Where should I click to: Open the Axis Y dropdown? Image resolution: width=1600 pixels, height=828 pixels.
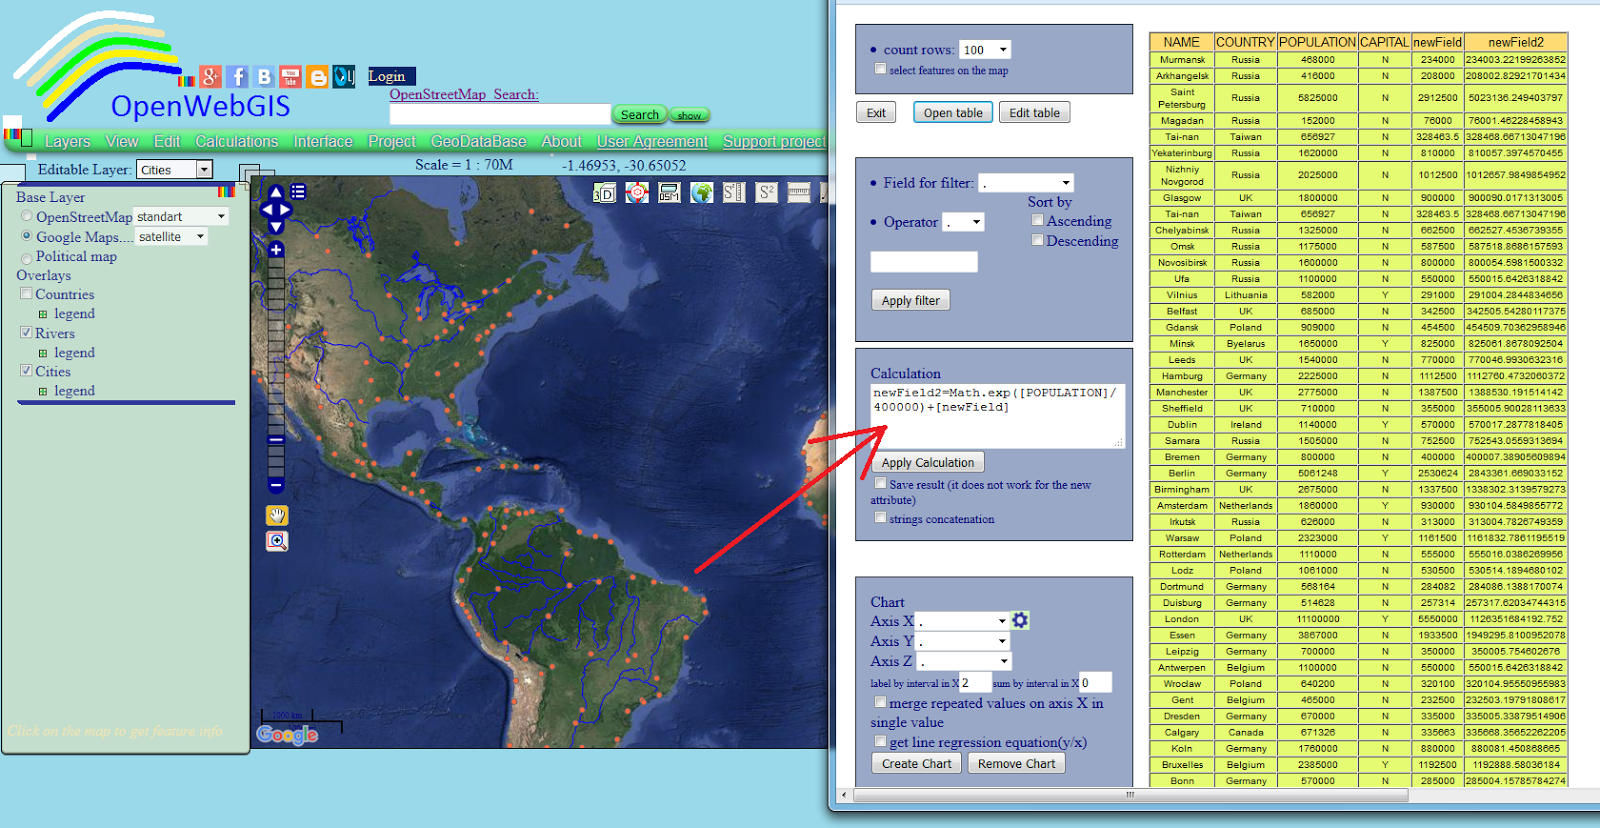tap(964, 641)
